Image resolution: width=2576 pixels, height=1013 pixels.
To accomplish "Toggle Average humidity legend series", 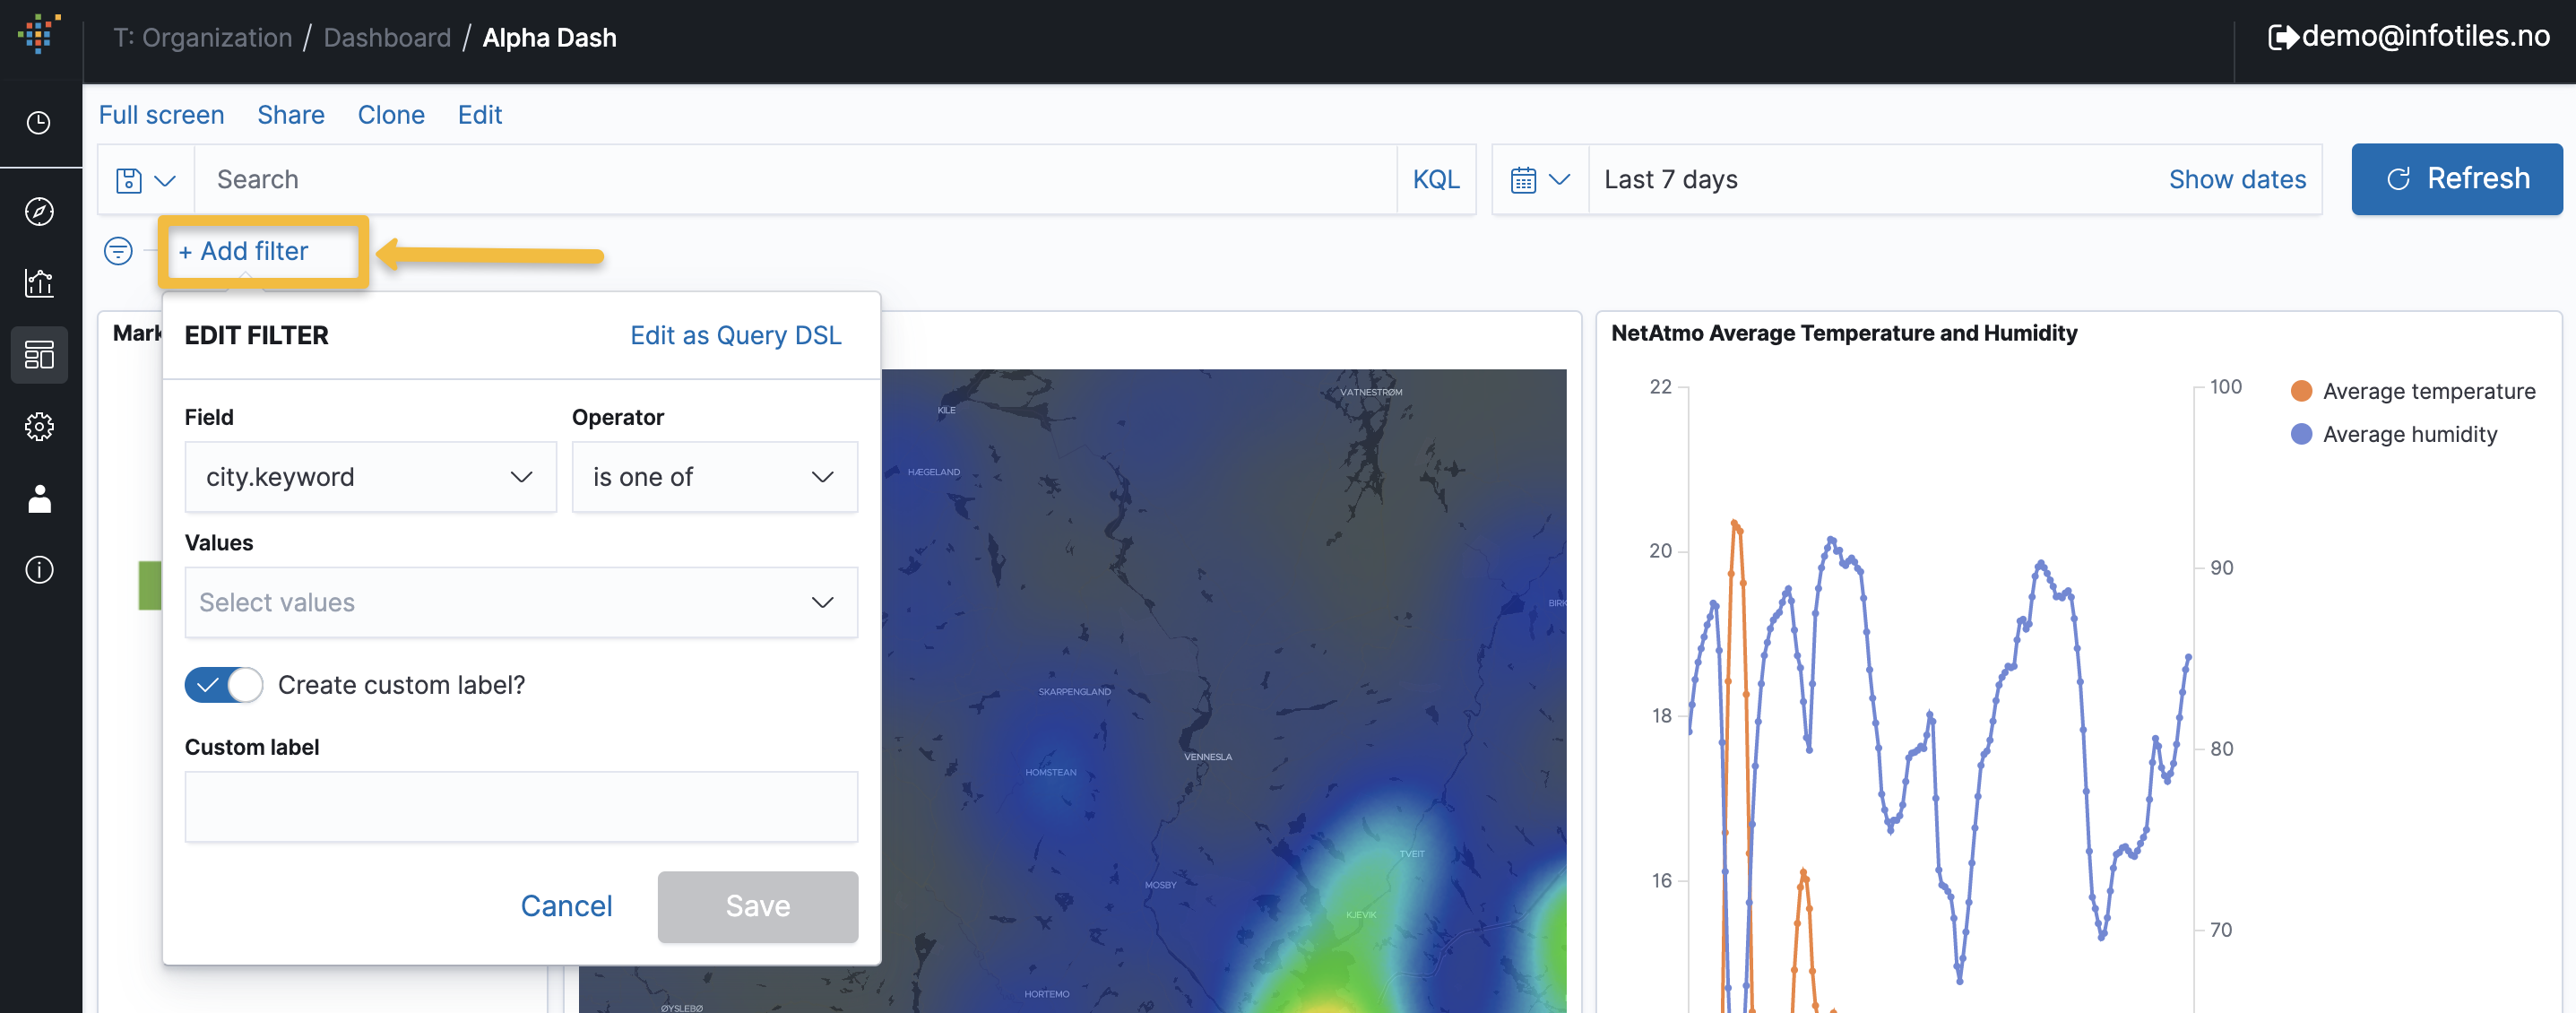I will coord(2394,434).
